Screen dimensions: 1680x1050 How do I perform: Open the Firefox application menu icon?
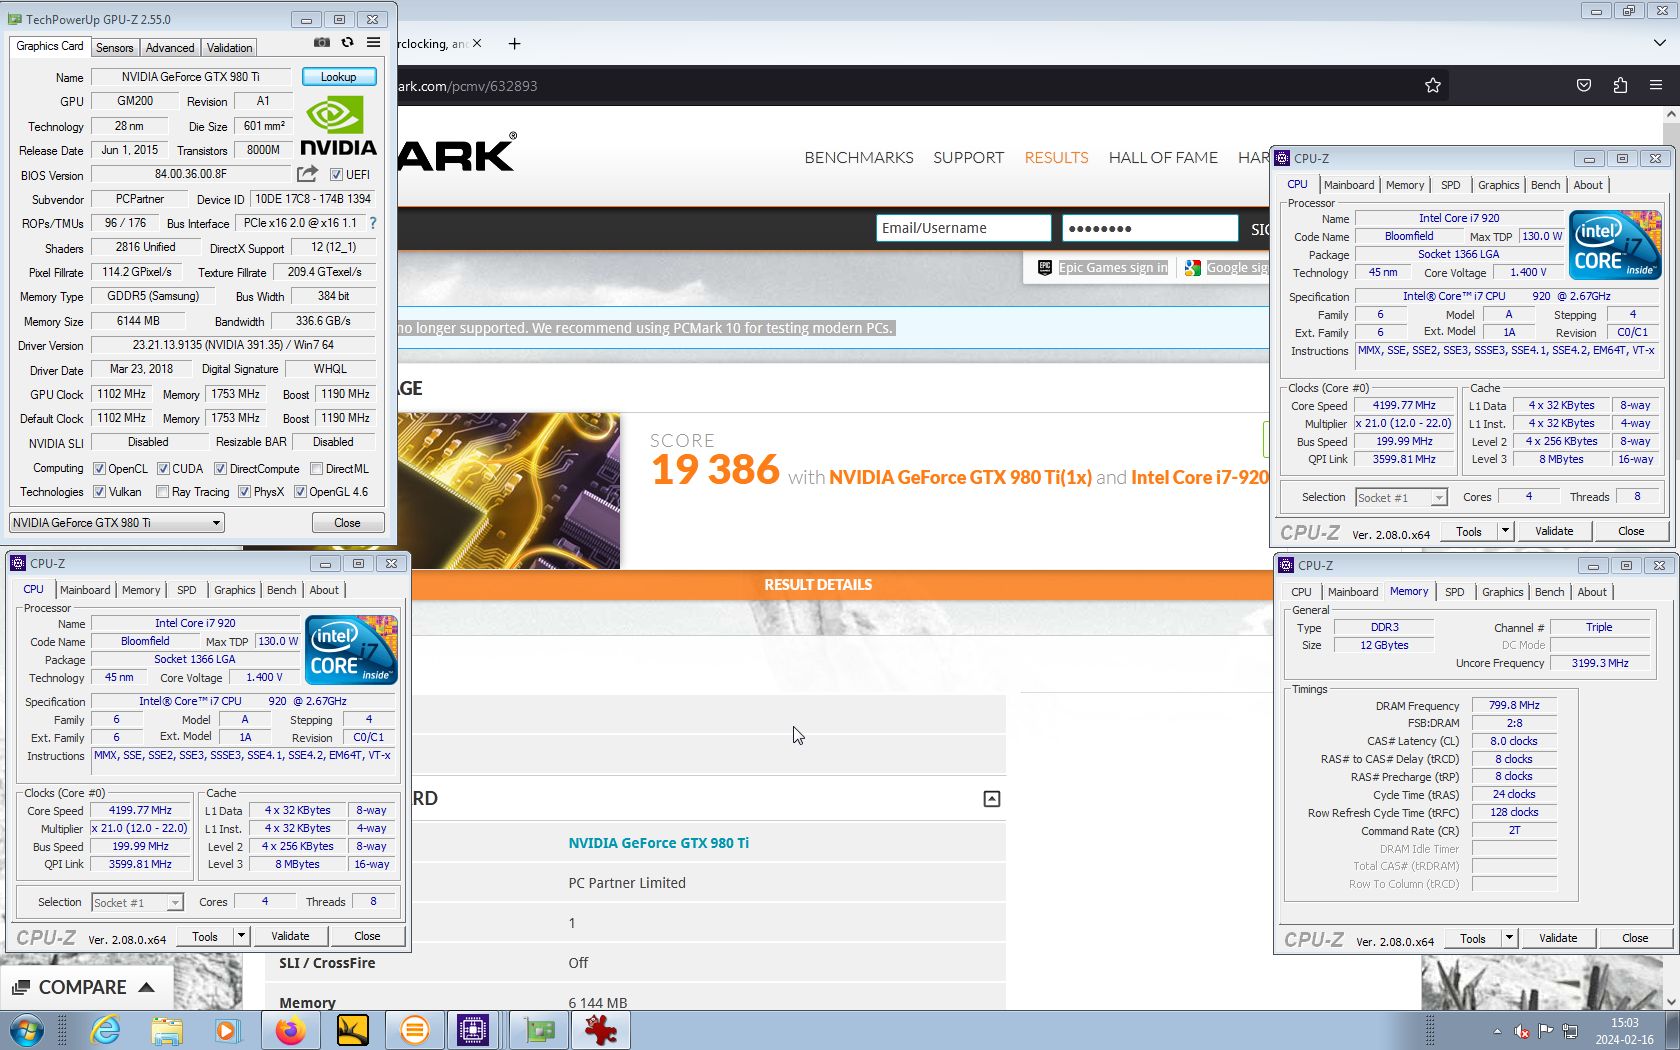1656,86
